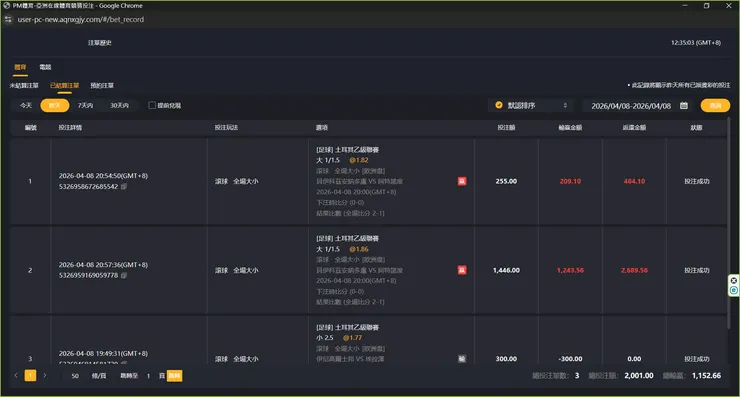
Task: Open the 2026/04/08-2026/04/08 date range field
Action: coord(637,106)
